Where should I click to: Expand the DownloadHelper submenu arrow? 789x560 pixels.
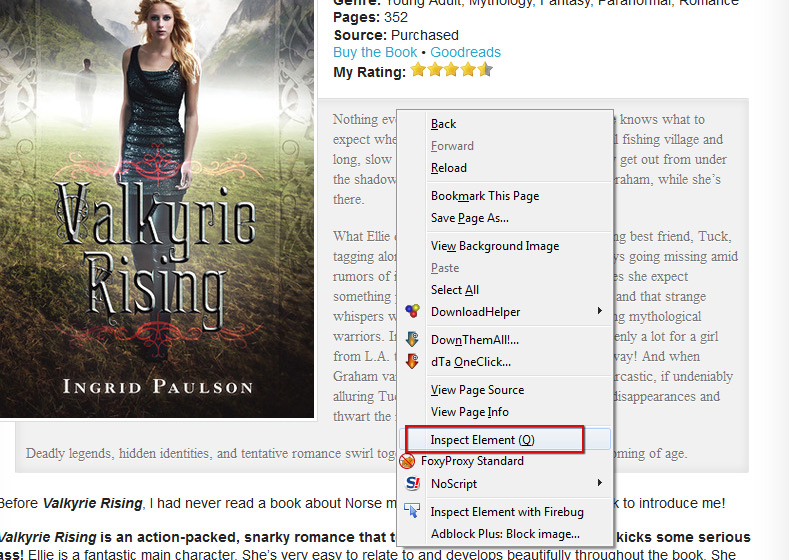[600, 311]
